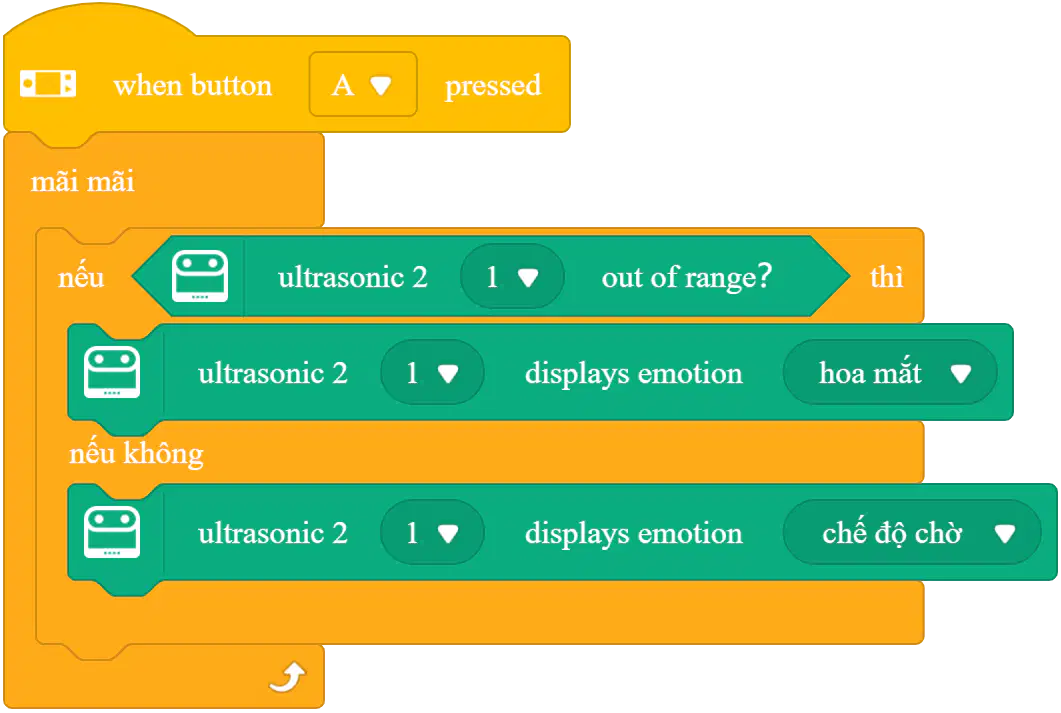Viewport: 1061px width, 713px height.
Task: Click 'displays emotion' text on the chế độ chờ block
Action: pyautogui.click(x=633, y=534)
